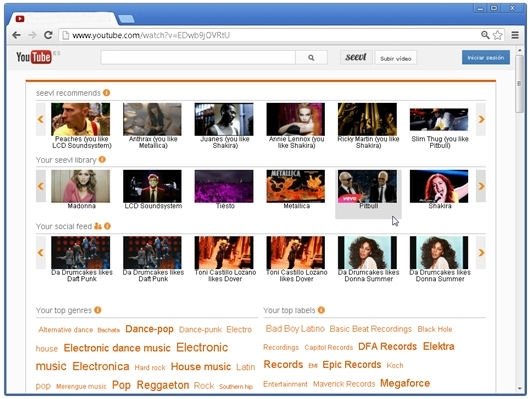Screen dimensions: 530x399
Task: Advance social feed with right arrow
Action: point(481,253)
